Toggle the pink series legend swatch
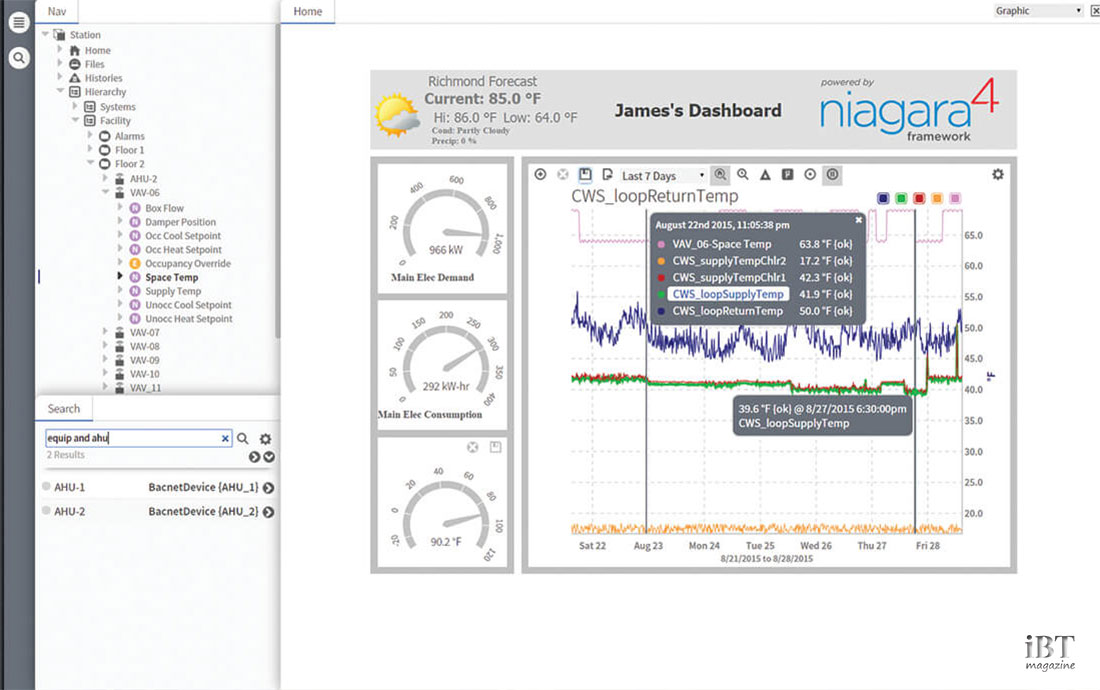 tap(955, 198)
